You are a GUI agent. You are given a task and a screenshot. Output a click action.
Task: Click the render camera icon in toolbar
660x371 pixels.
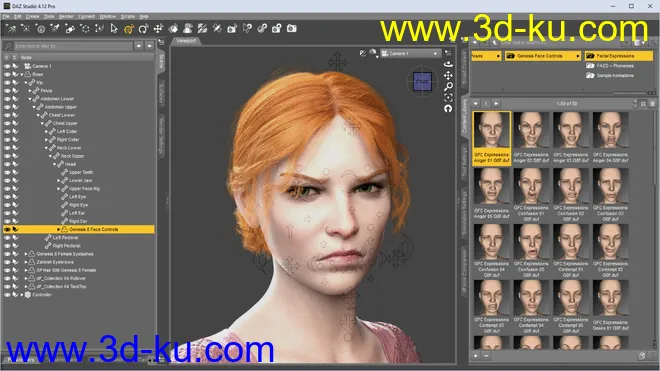pyautogui.click(x=292, y=29)
